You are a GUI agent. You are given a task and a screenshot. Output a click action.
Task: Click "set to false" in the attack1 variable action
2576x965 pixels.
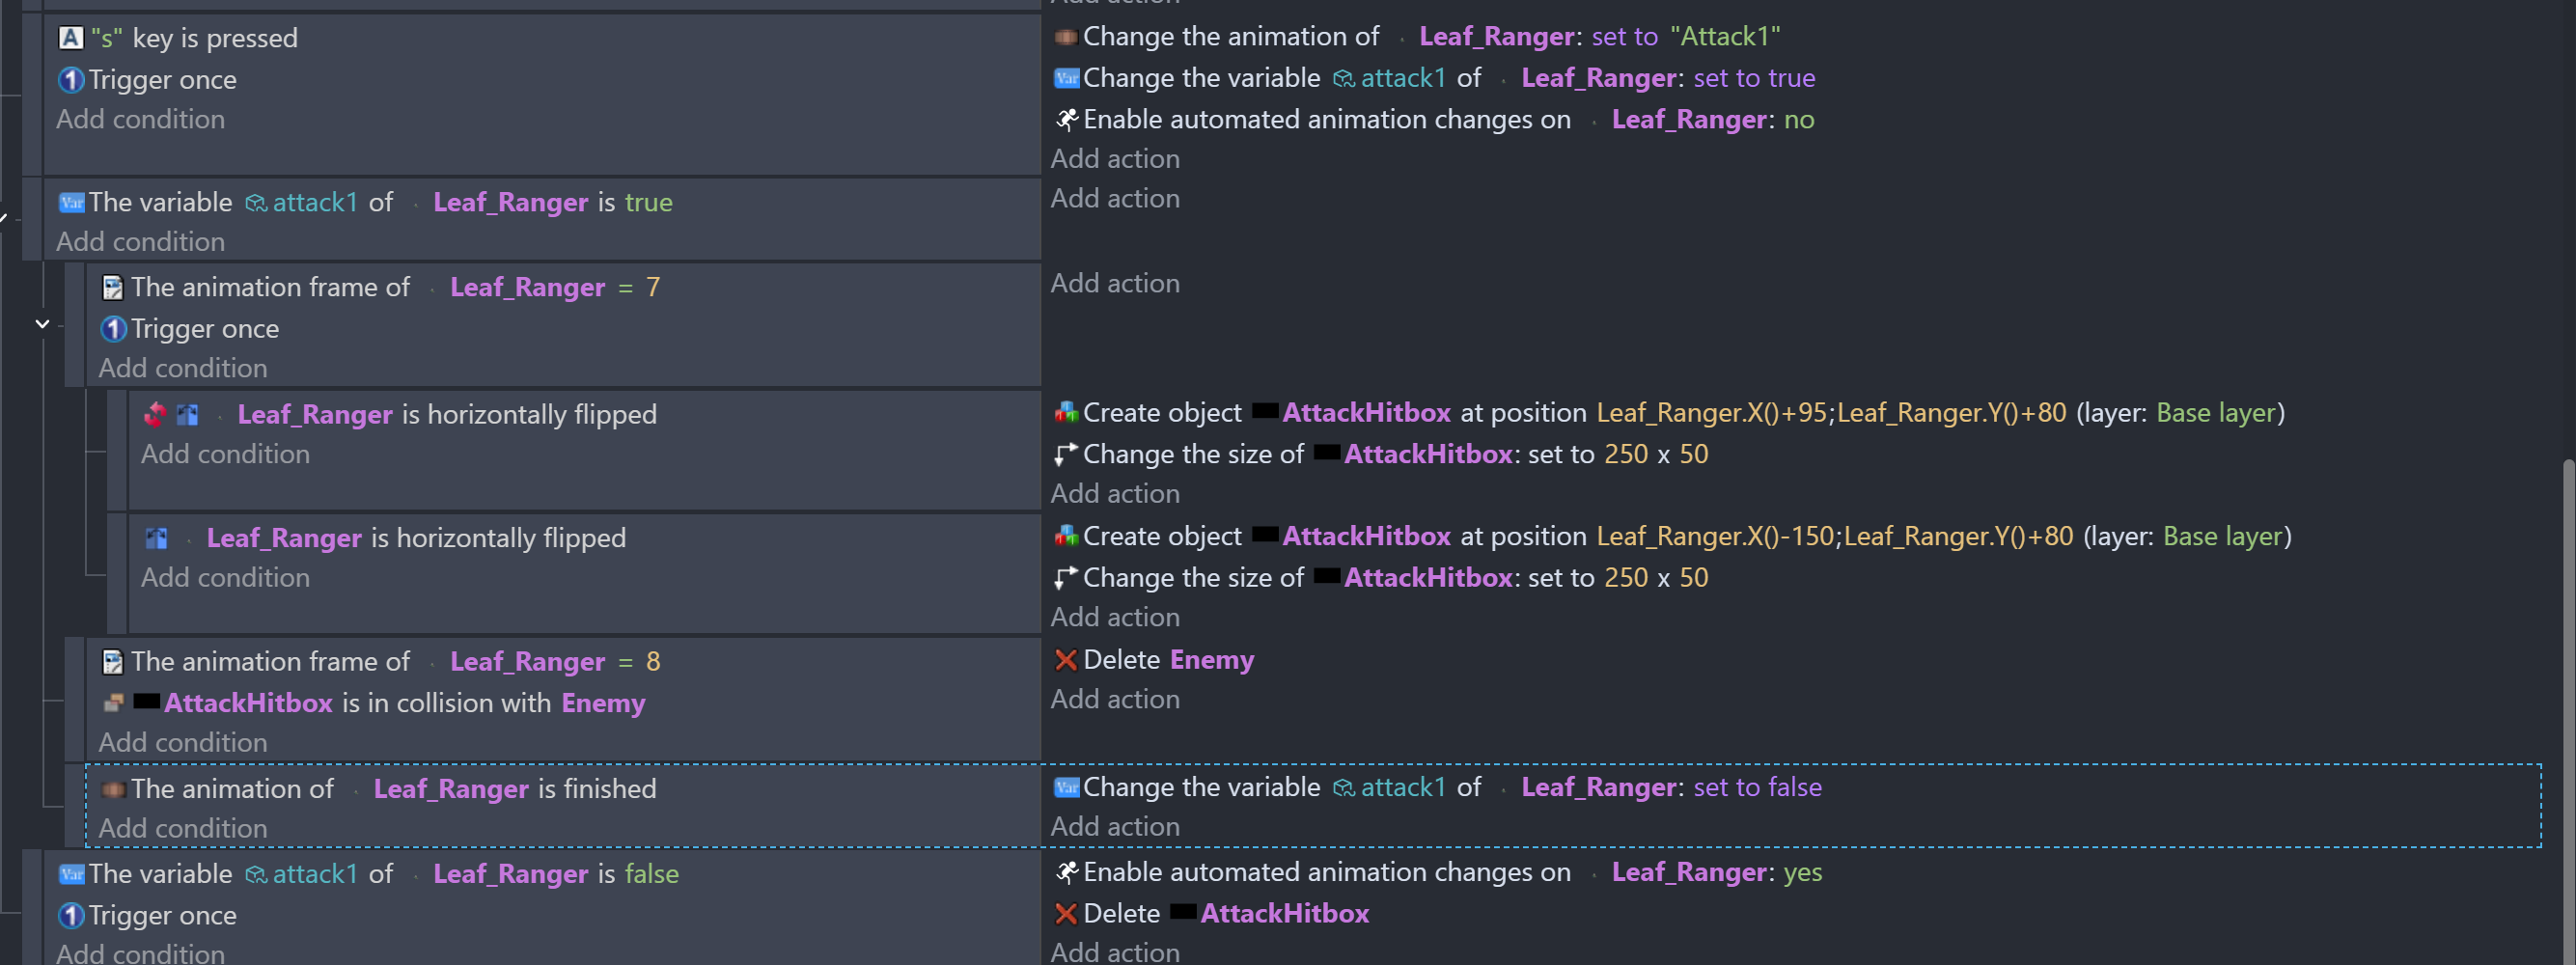(1757, 788)
